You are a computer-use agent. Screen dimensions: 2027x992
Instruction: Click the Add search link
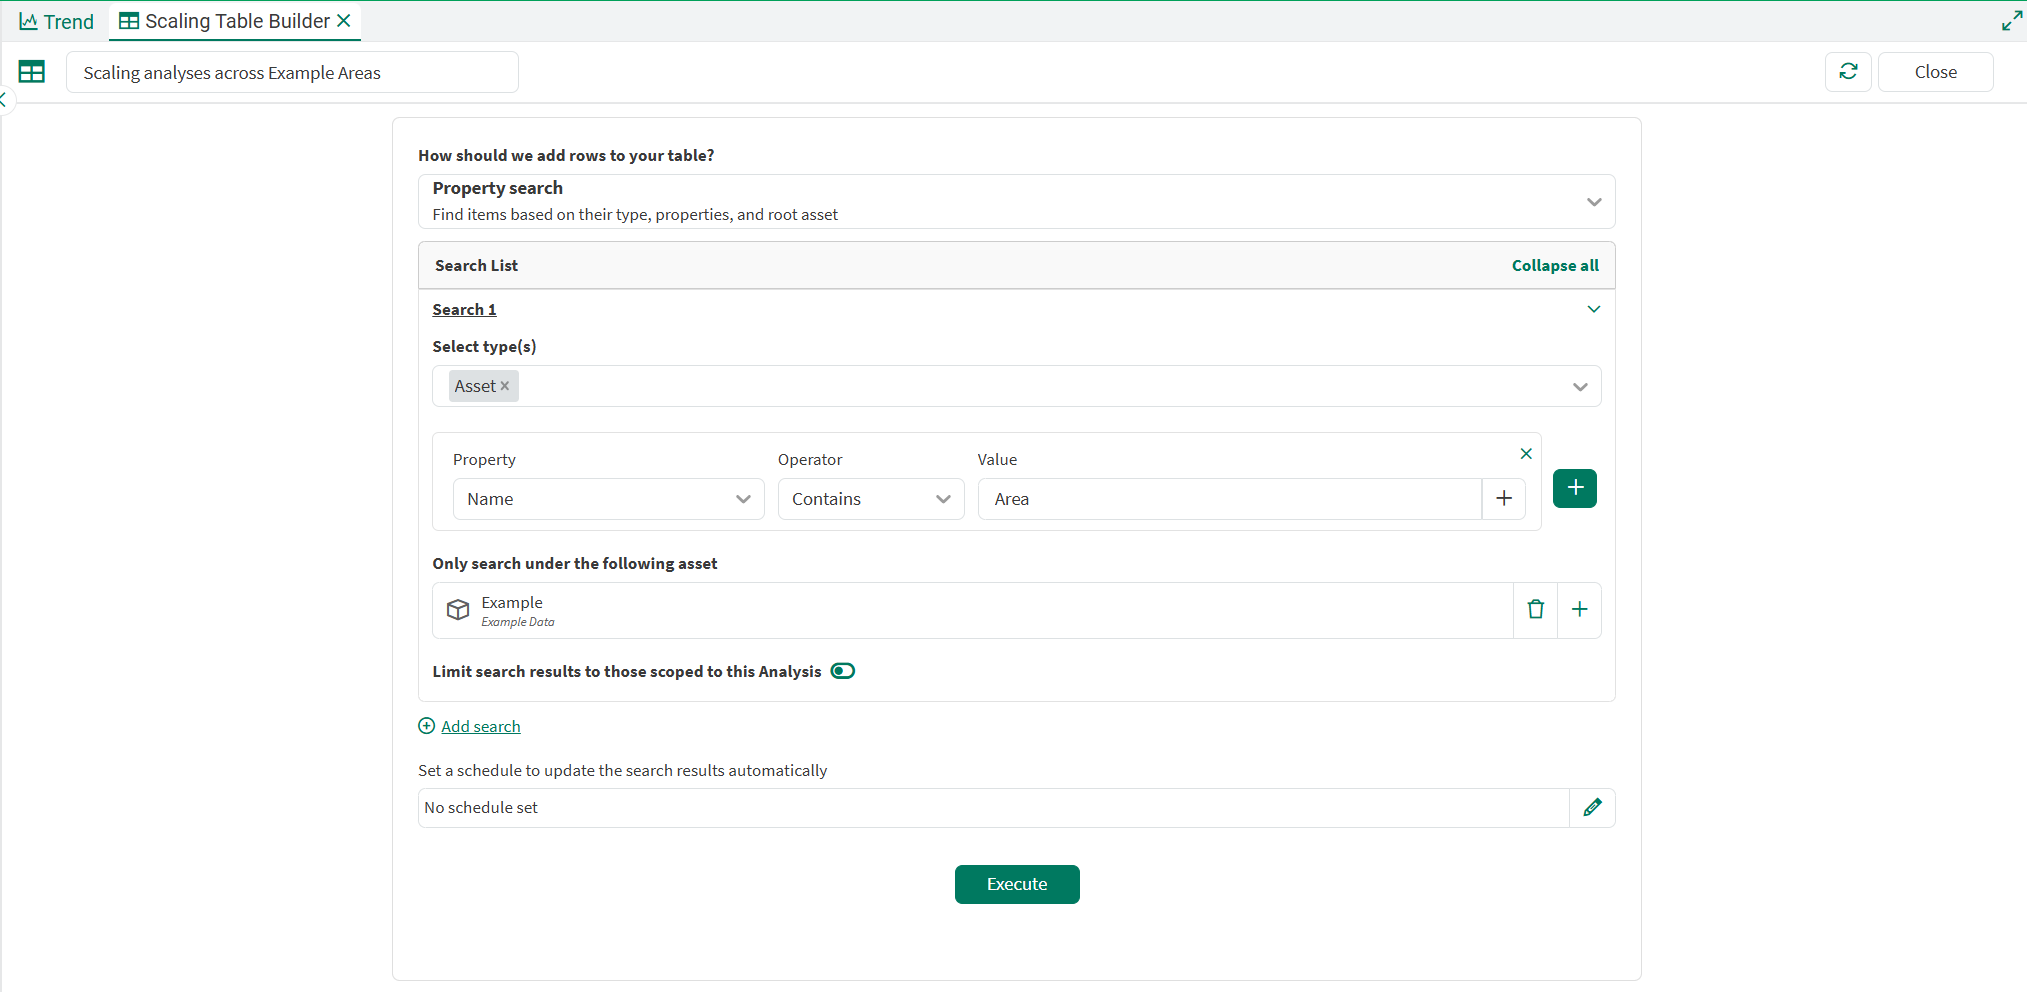[x=480, y=727]
